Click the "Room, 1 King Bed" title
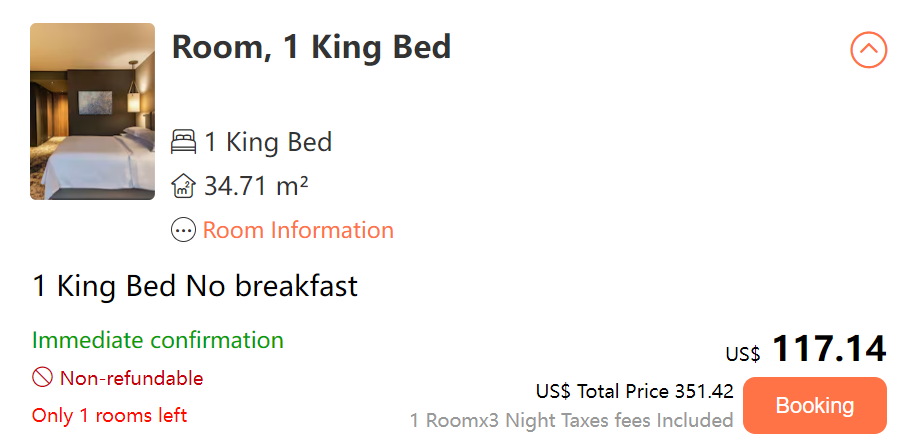The height and width of the screenshot is (448, 912). click(x=311, y=47)
